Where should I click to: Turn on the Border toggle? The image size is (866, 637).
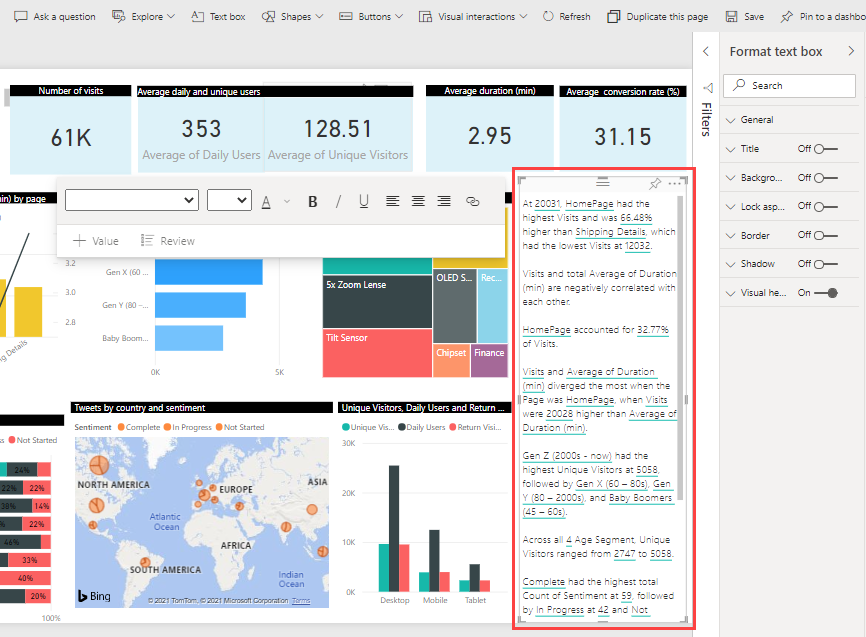[x=826, y=235]
